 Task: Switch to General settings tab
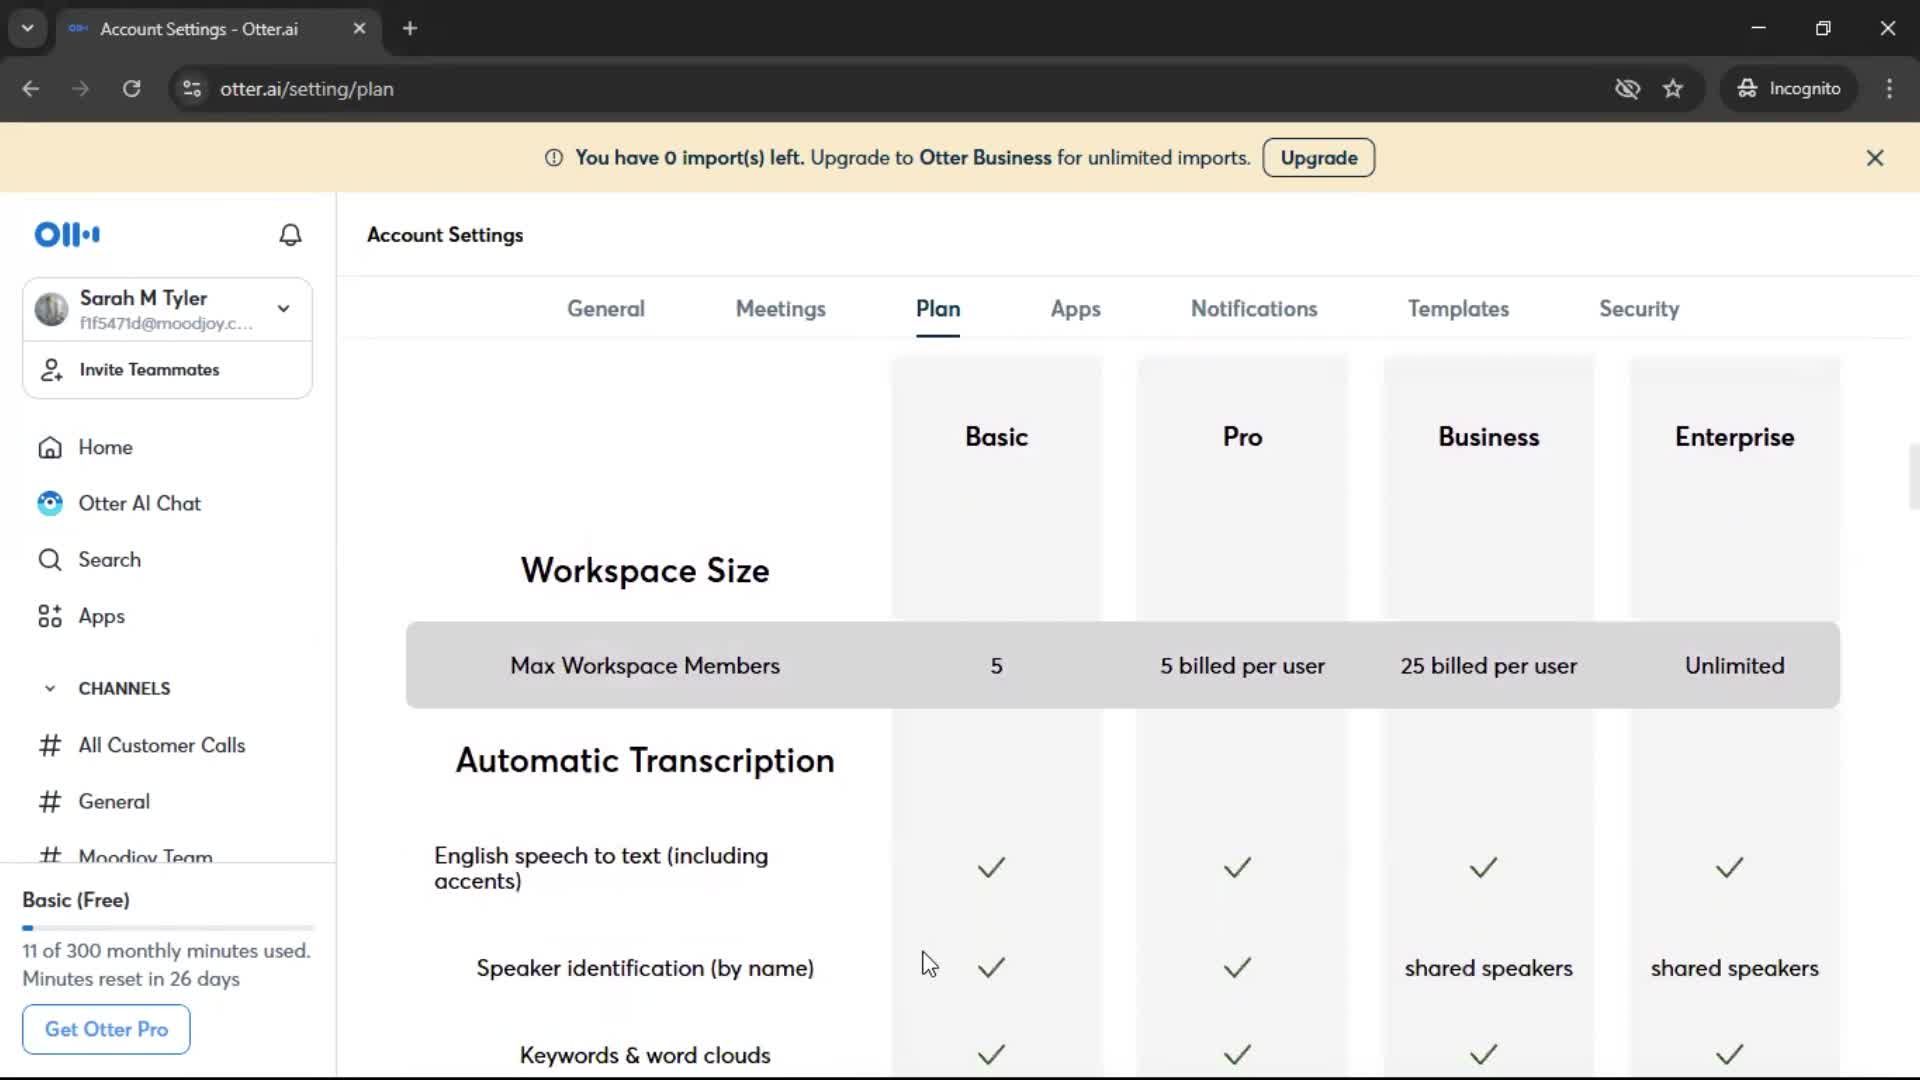(606, 309)
